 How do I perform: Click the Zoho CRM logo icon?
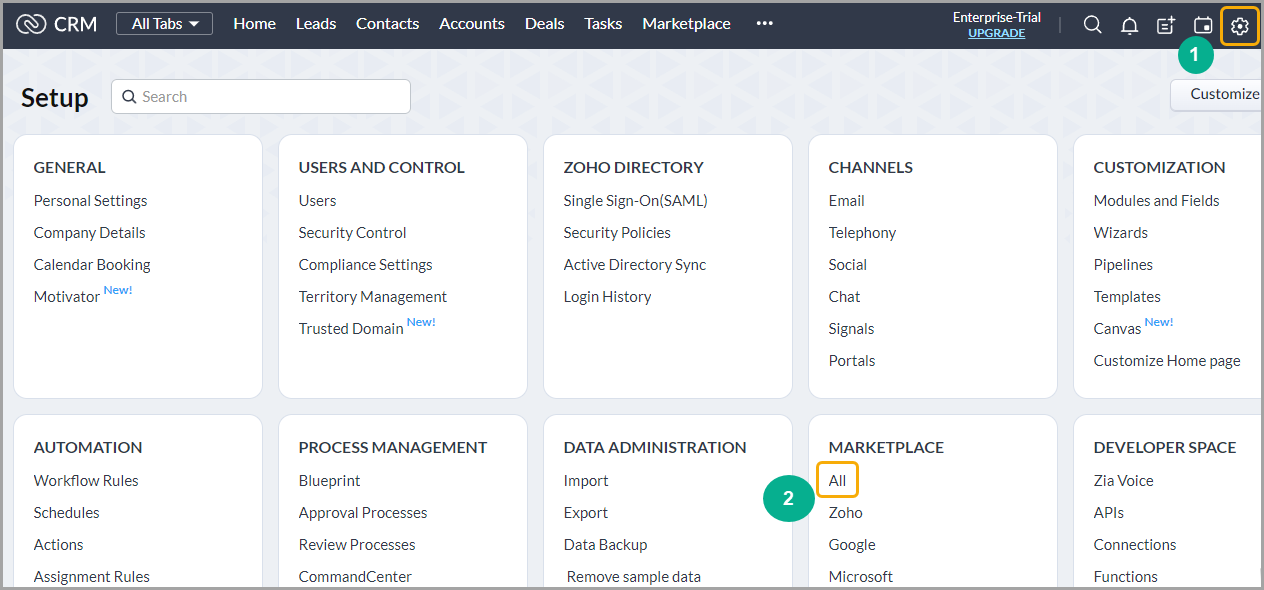(x=32, y=24)
